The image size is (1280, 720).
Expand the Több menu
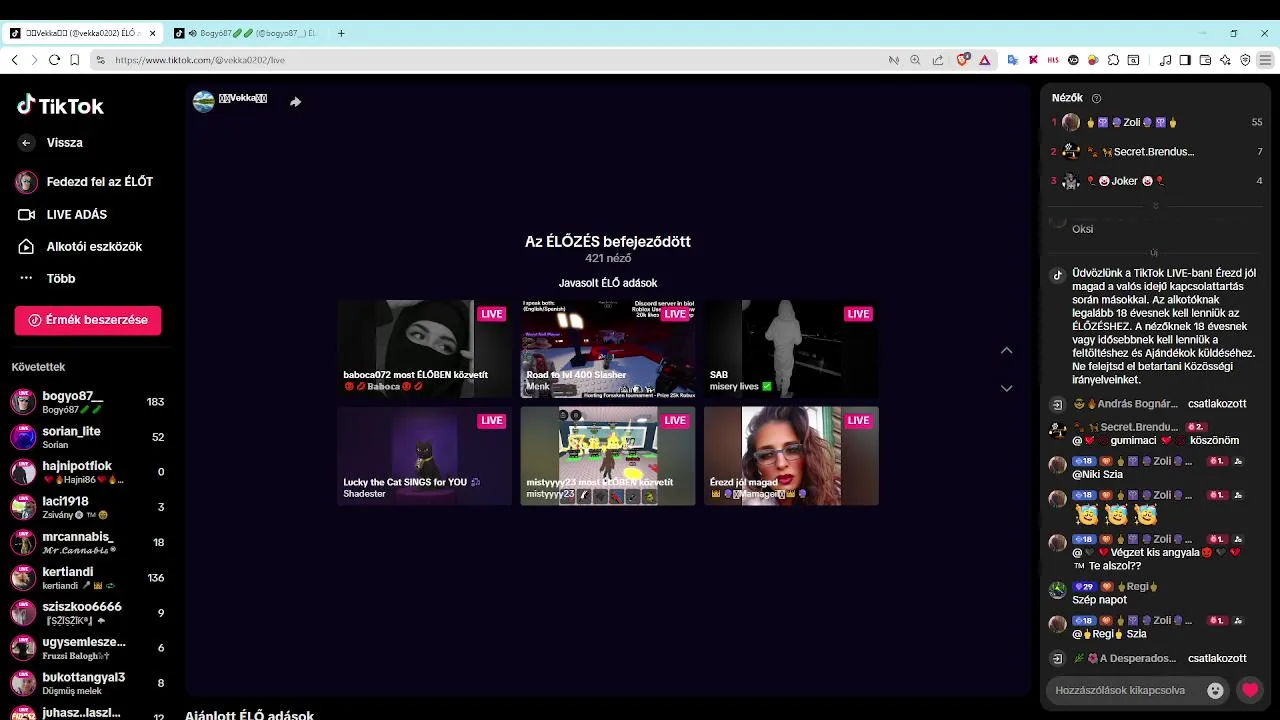47,279
